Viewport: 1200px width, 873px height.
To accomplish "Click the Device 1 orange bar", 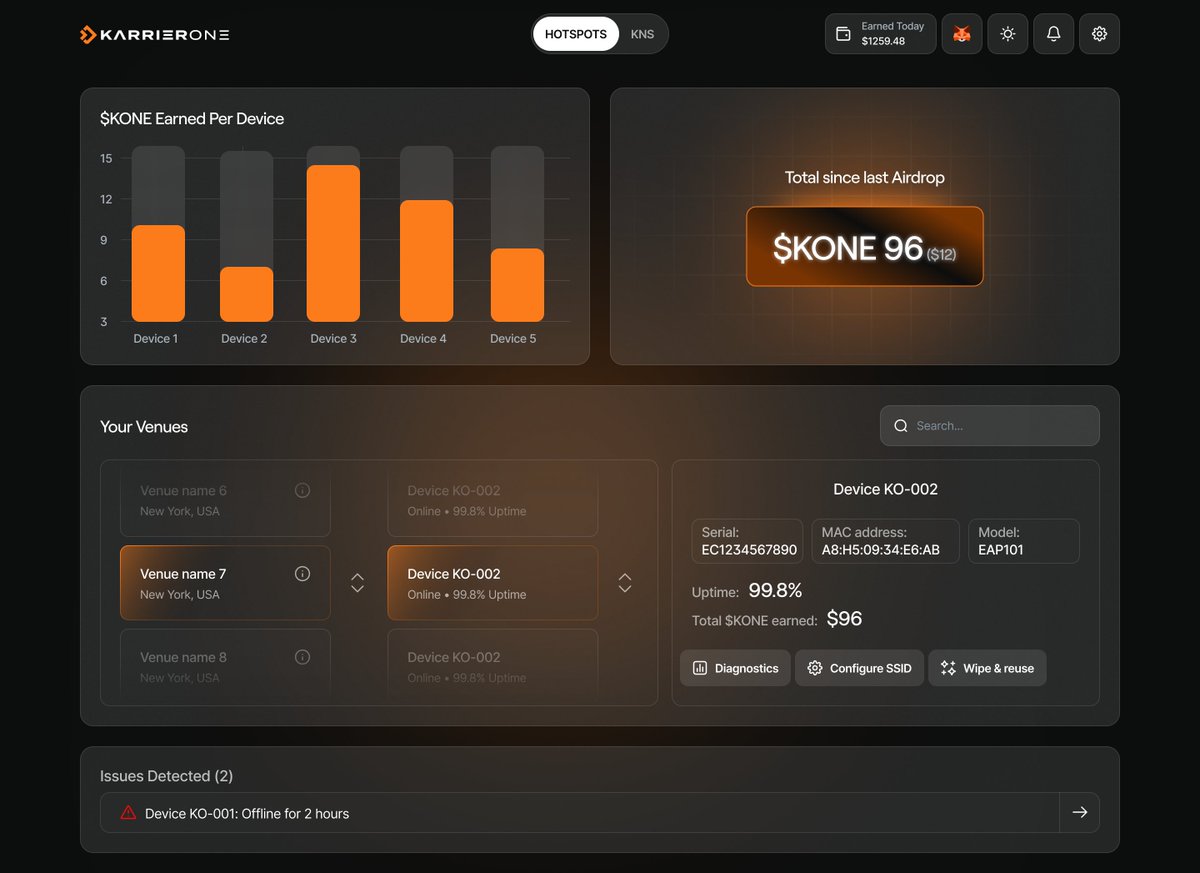I will coord(158,273).
